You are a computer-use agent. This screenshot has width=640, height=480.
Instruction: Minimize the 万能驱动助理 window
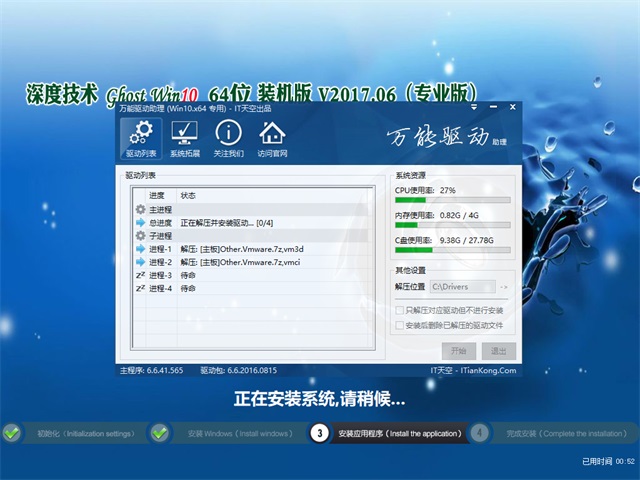[x=493, y=107]
